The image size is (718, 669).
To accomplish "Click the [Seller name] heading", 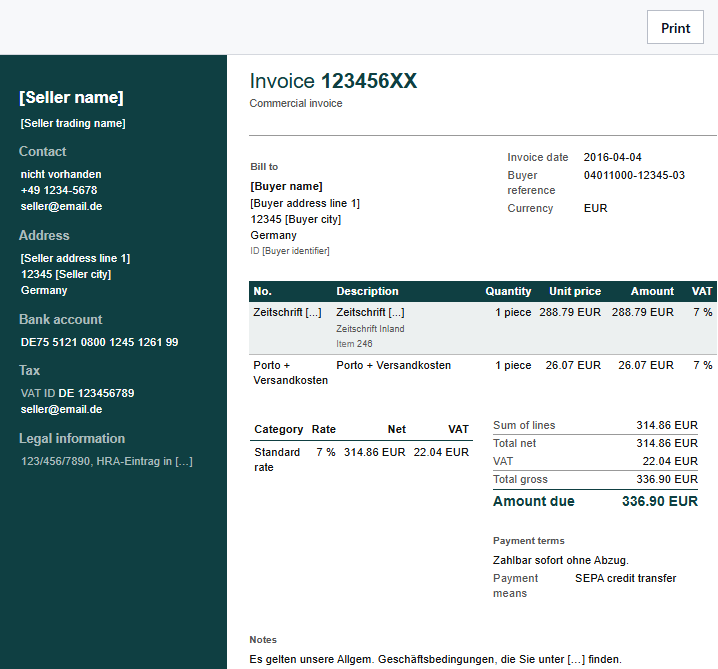I will 71,98.
